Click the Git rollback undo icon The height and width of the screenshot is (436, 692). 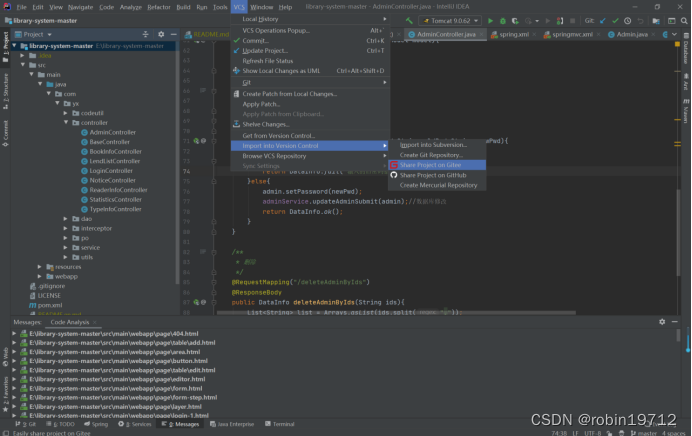tap(640, 21)
